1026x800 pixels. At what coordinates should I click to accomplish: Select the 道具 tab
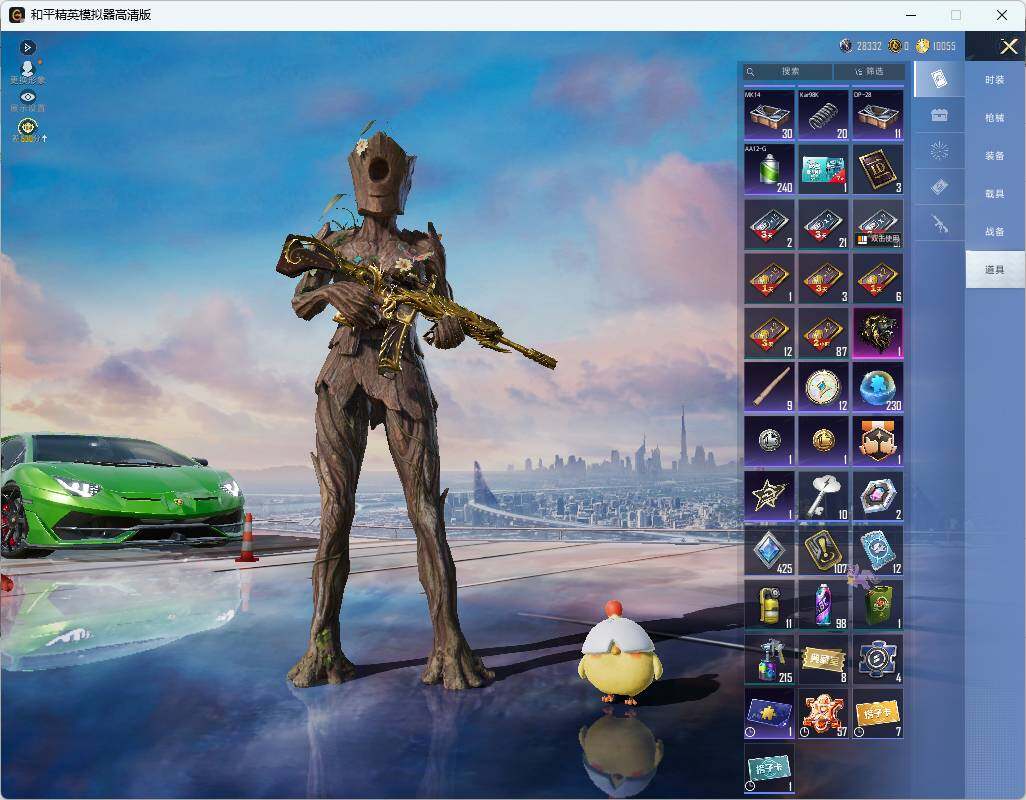tap(995, 270)
